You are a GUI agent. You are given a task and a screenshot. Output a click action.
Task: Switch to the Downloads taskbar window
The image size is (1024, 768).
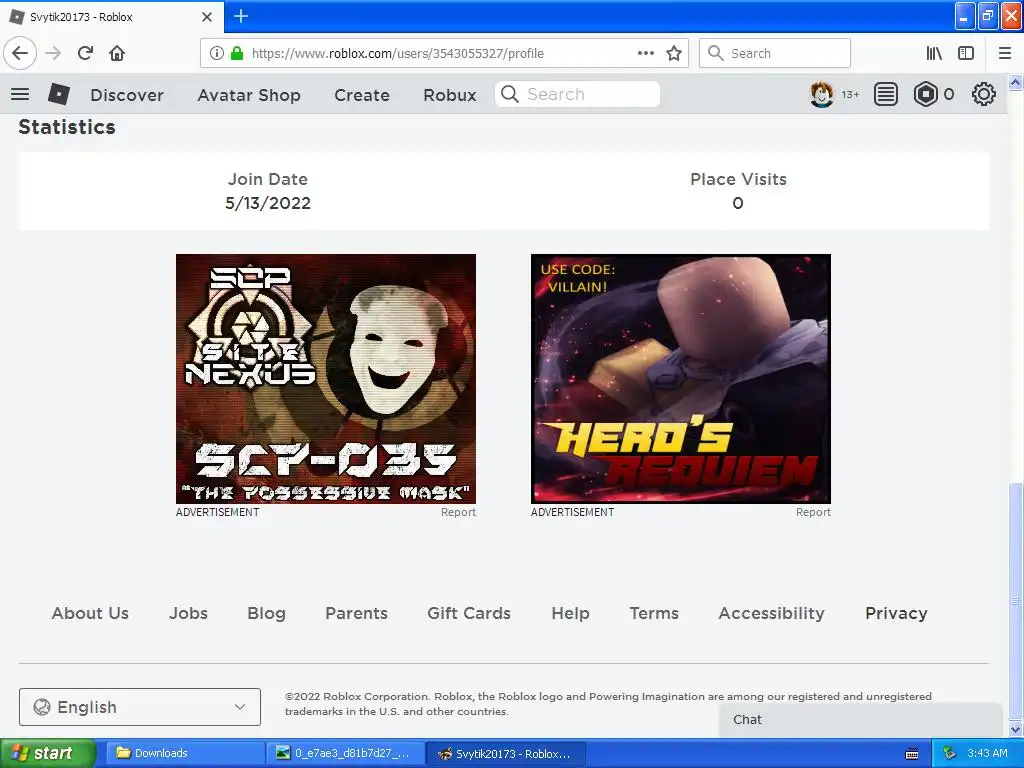point(185,754)
